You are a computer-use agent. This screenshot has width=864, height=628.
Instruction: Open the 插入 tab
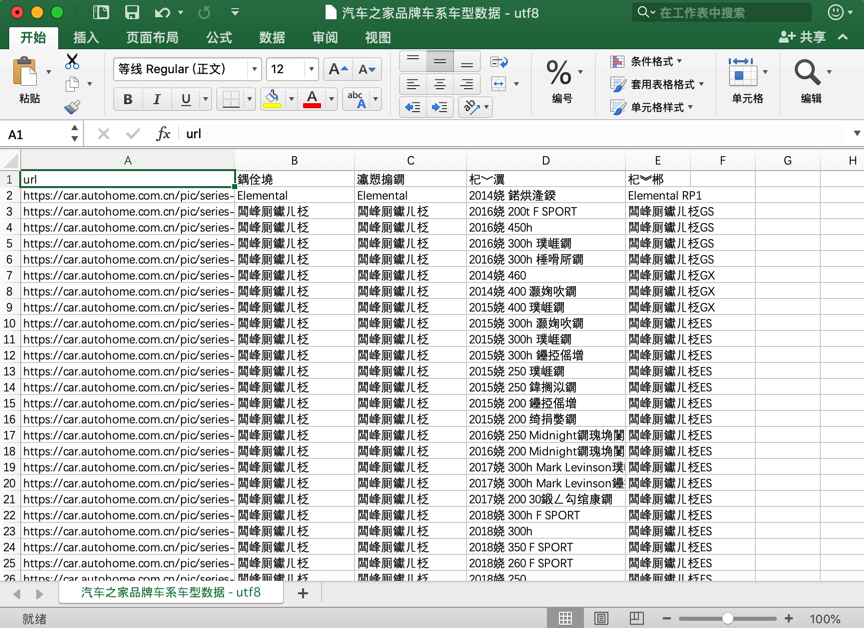point(86,37)
